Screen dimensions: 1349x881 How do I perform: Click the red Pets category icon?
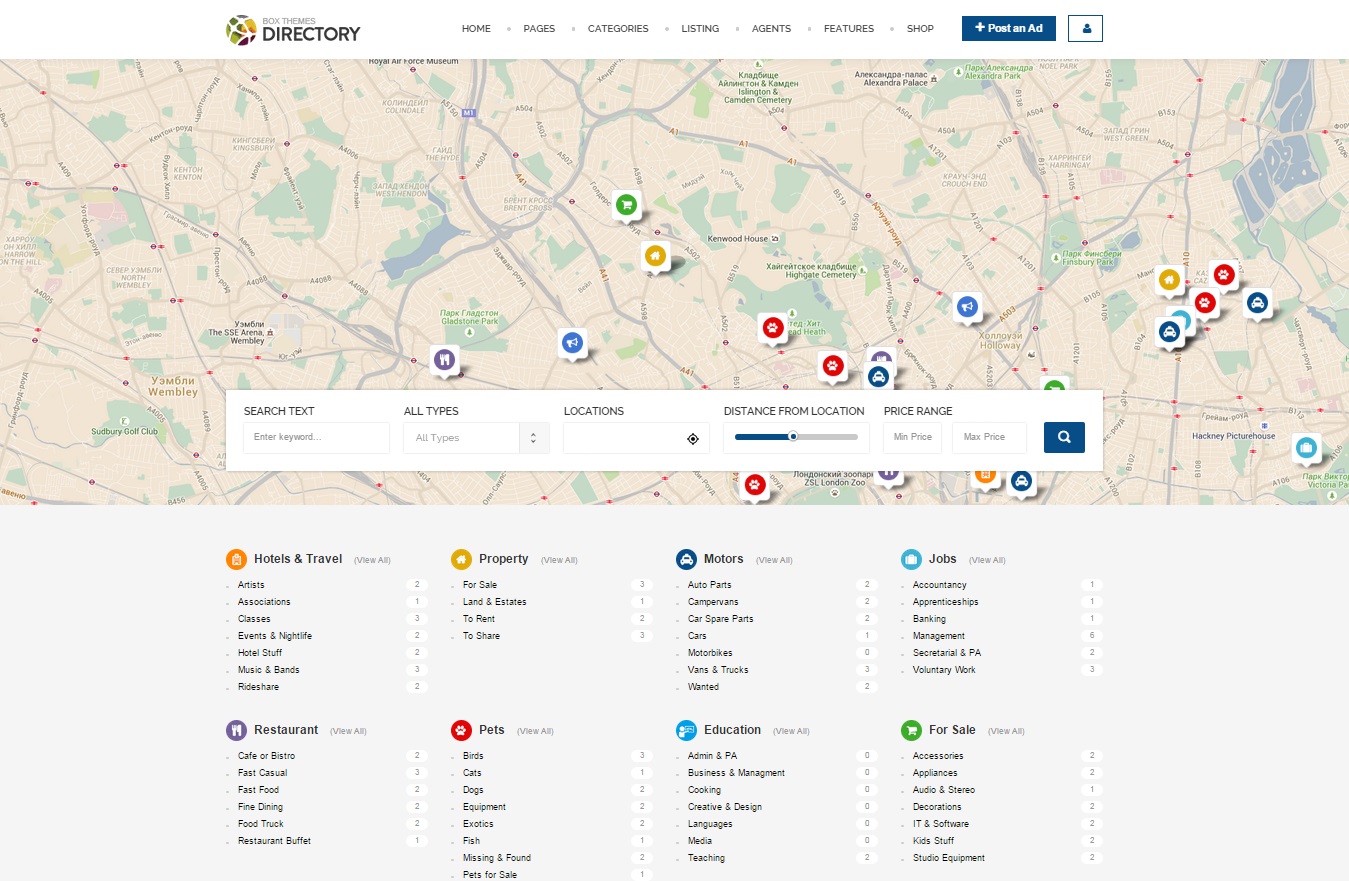click(x=461, y=730)
